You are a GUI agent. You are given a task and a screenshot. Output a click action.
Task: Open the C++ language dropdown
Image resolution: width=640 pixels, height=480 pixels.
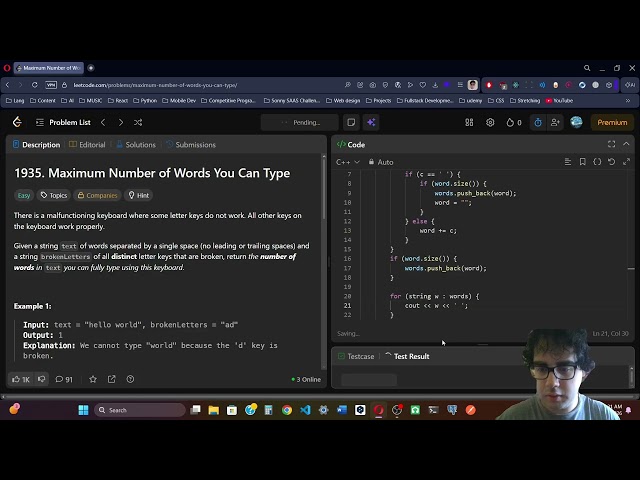348,162
